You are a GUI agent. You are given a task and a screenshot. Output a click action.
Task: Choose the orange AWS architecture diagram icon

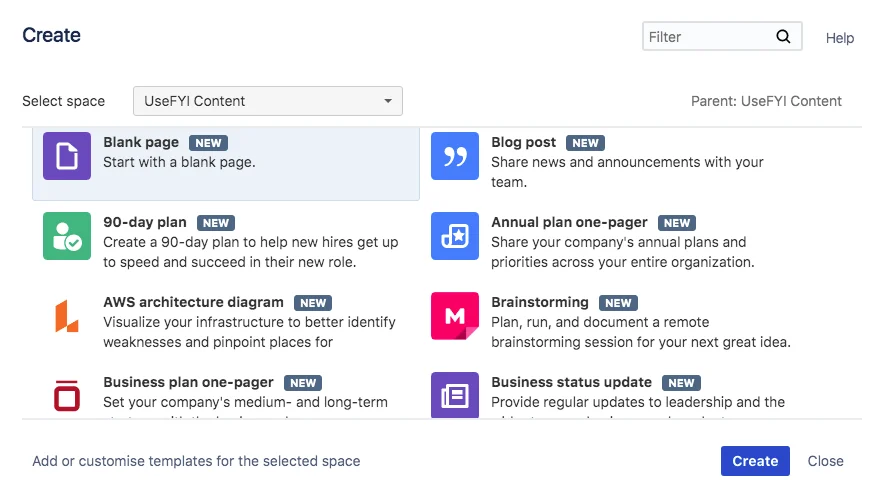click(x=67, y=316)
